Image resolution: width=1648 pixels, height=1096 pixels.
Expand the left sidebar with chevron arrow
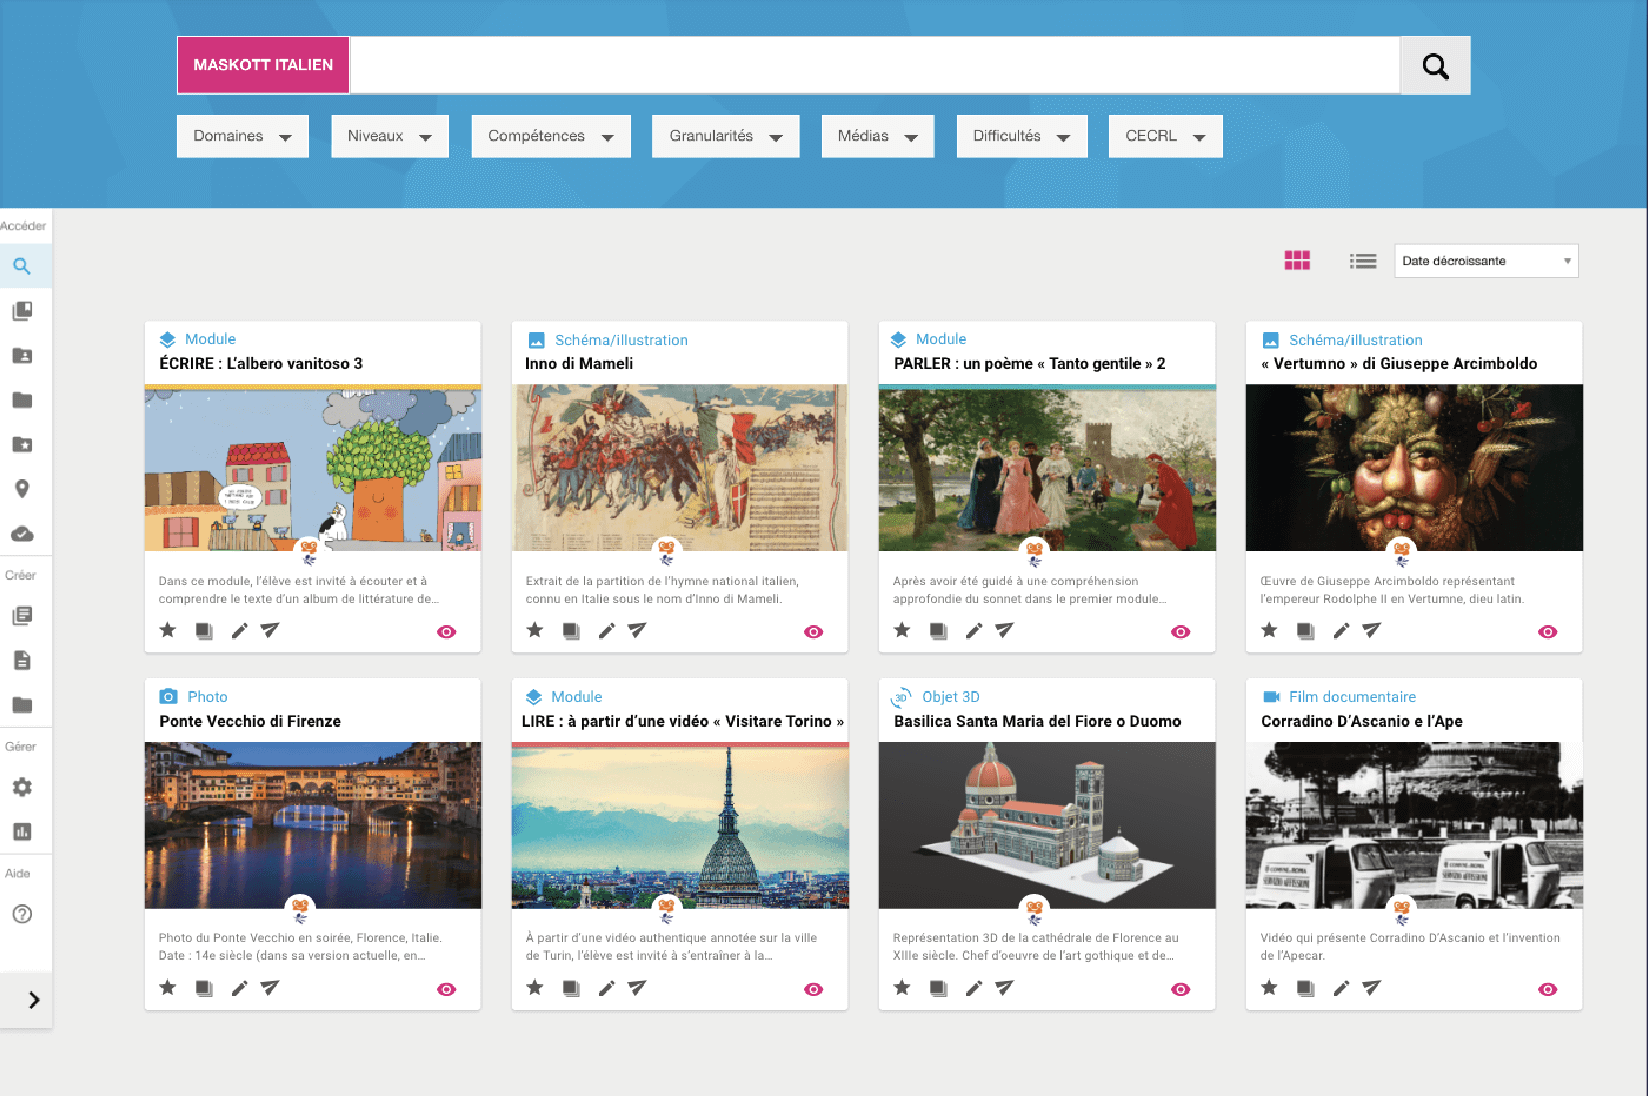[x=34, y=1000]
